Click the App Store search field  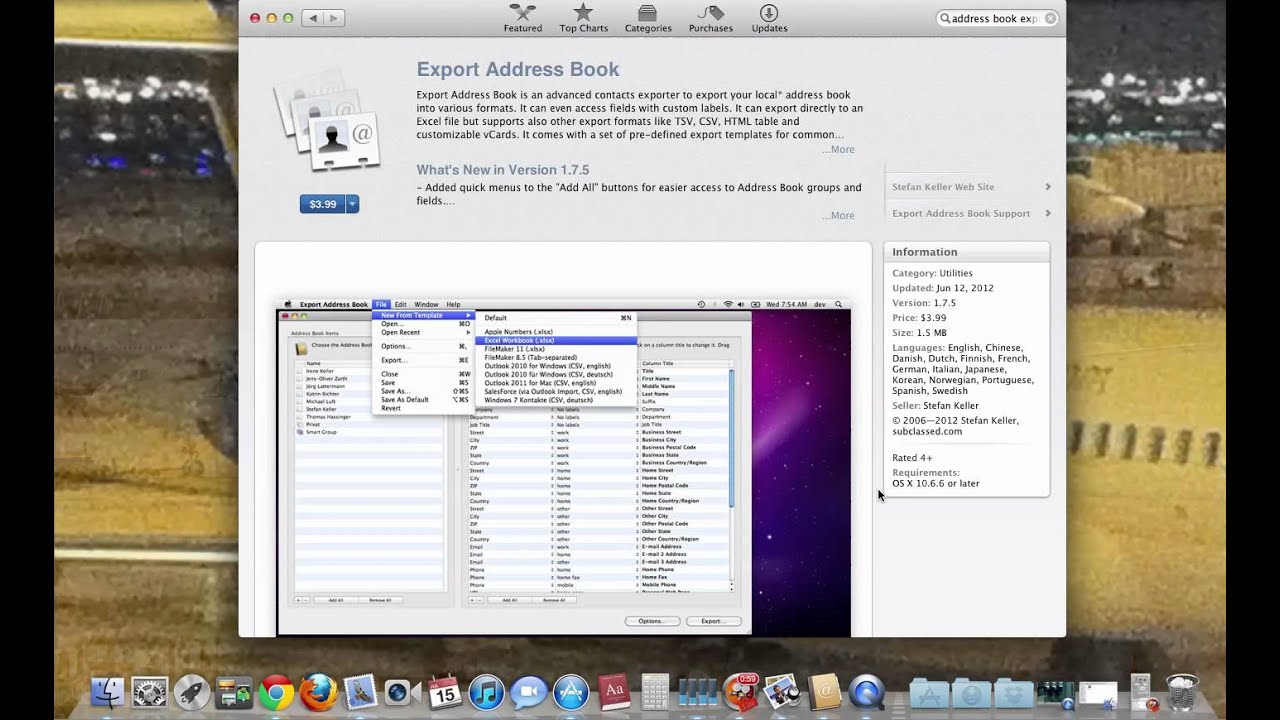pyautogui.click(x=996, y=18)
